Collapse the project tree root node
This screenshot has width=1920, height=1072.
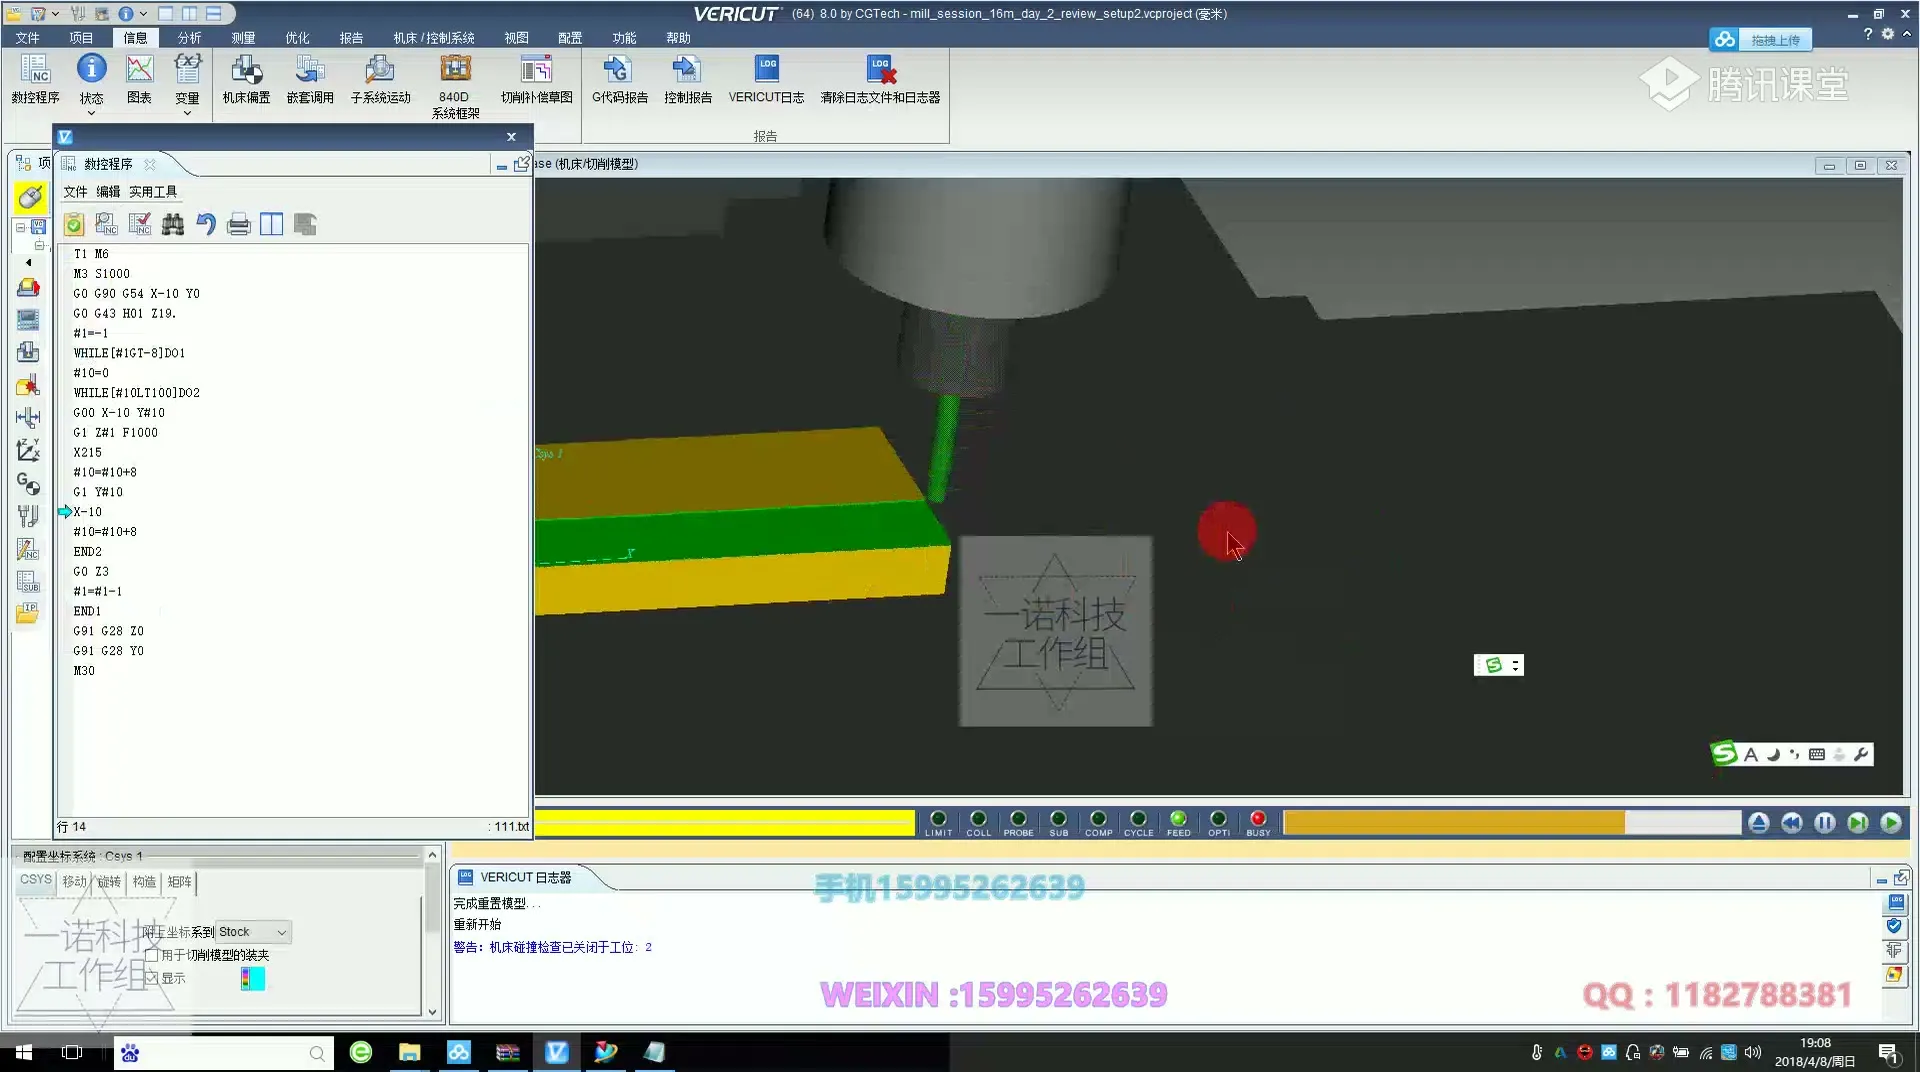[20, 227]
